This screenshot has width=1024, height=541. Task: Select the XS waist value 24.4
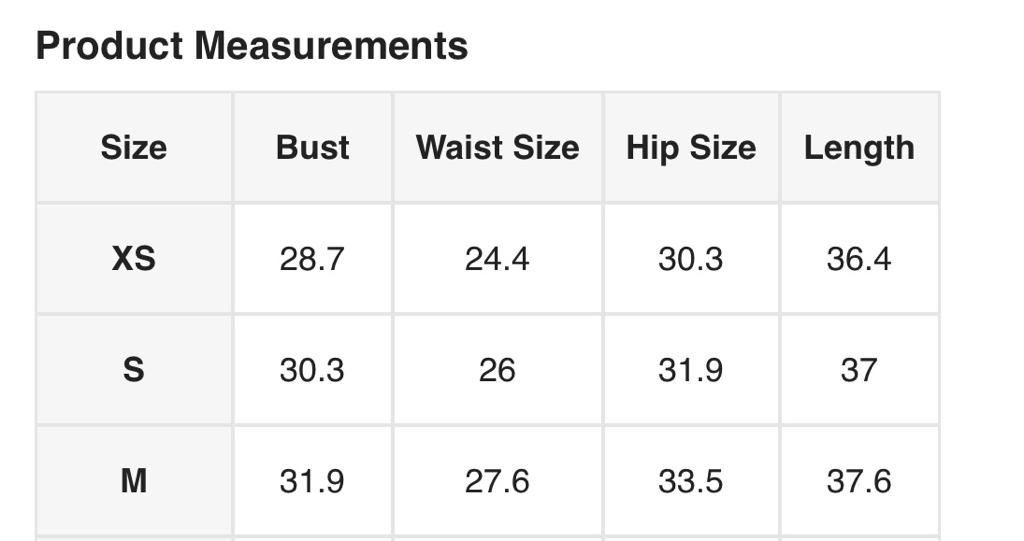(x=497, y=259)
